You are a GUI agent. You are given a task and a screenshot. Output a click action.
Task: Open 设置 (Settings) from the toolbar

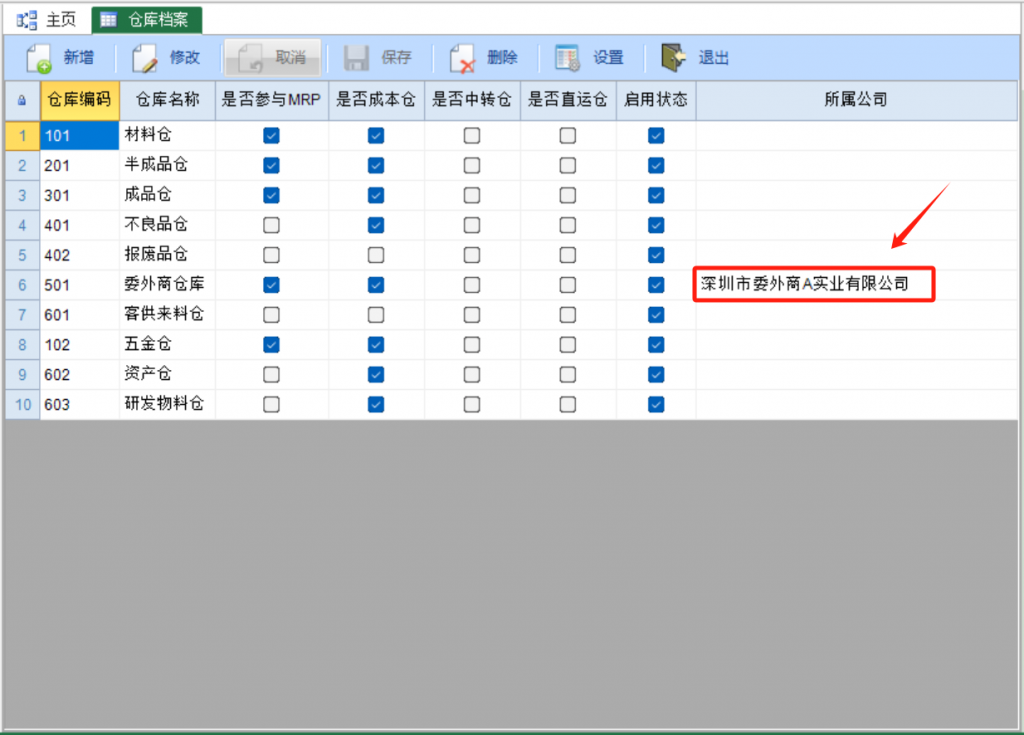click(569, 58)
